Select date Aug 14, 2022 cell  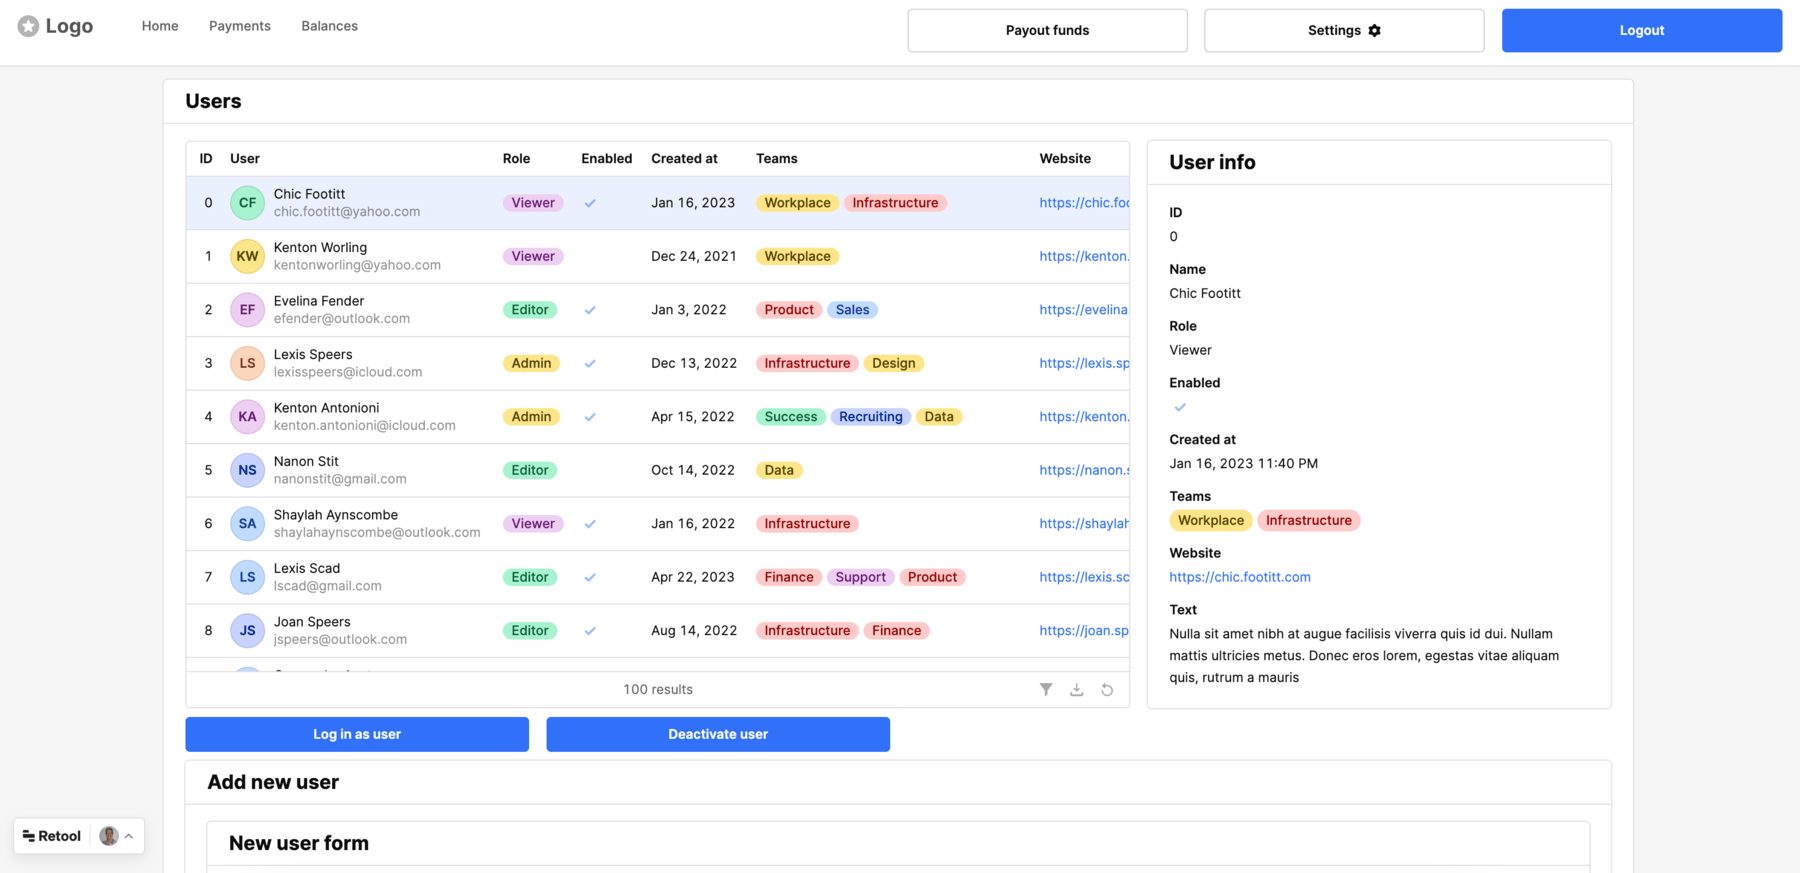(694, 631)
